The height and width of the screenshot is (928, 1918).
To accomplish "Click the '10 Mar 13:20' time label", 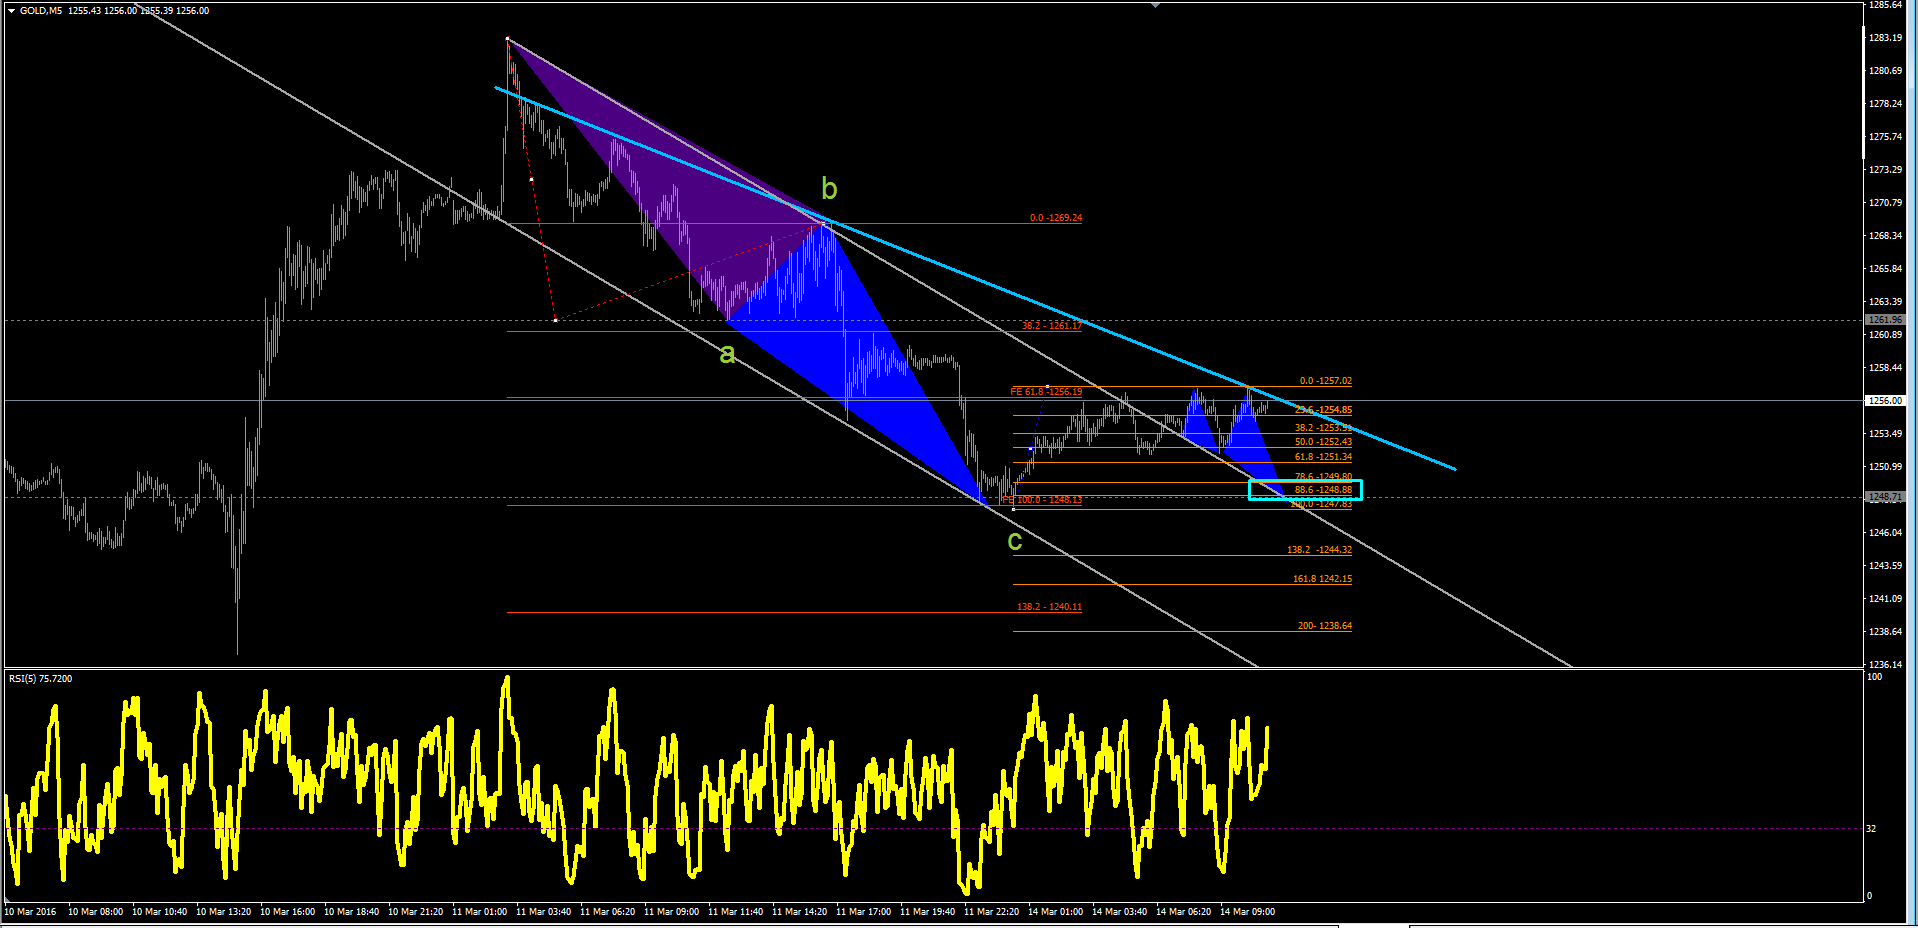I will coord(224,912).
